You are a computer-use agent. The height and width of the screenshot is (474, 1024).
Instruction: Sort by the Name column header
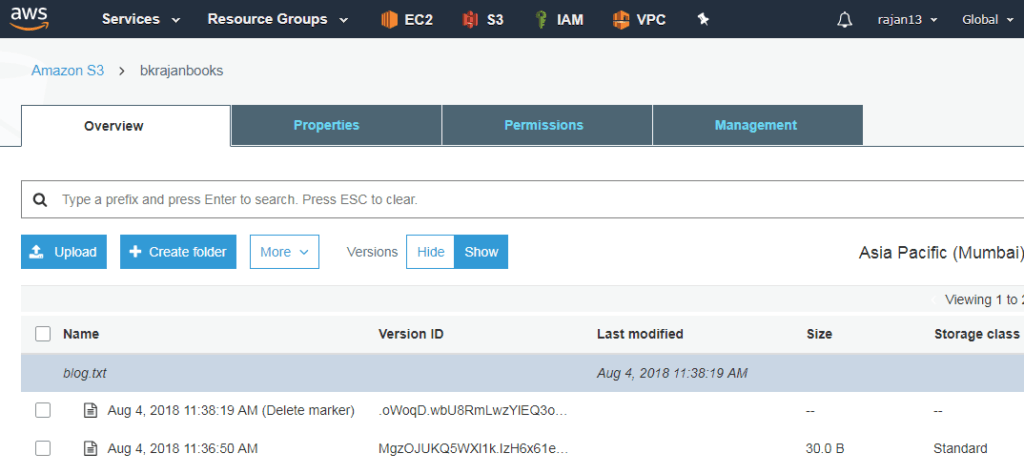(81, 334)
